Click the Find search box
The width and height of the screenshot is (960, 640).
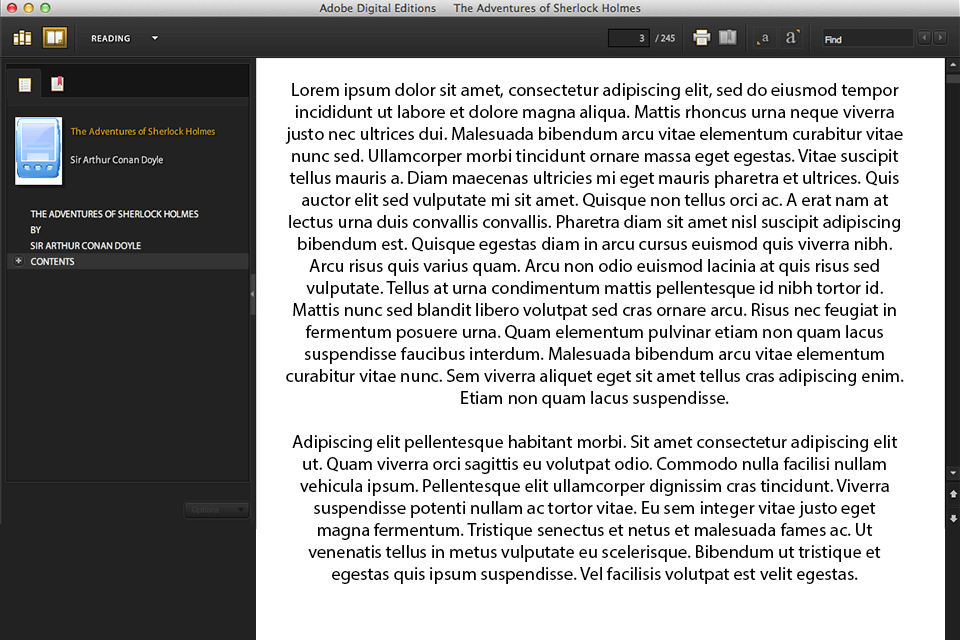click(865, 38)
